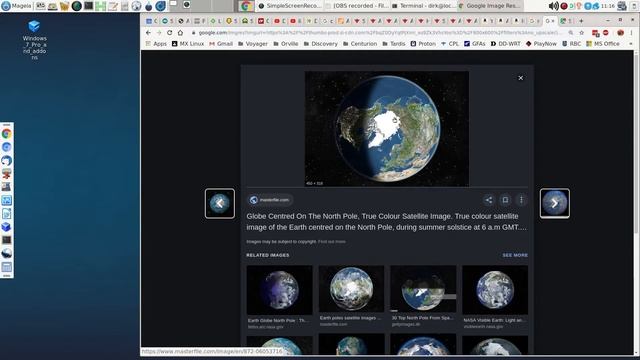Image resolution: width=640 pixels, height=360 pixels.
Task: Open the related image 'Earth poles satellite images'
Action: click(x=351, y=296)
